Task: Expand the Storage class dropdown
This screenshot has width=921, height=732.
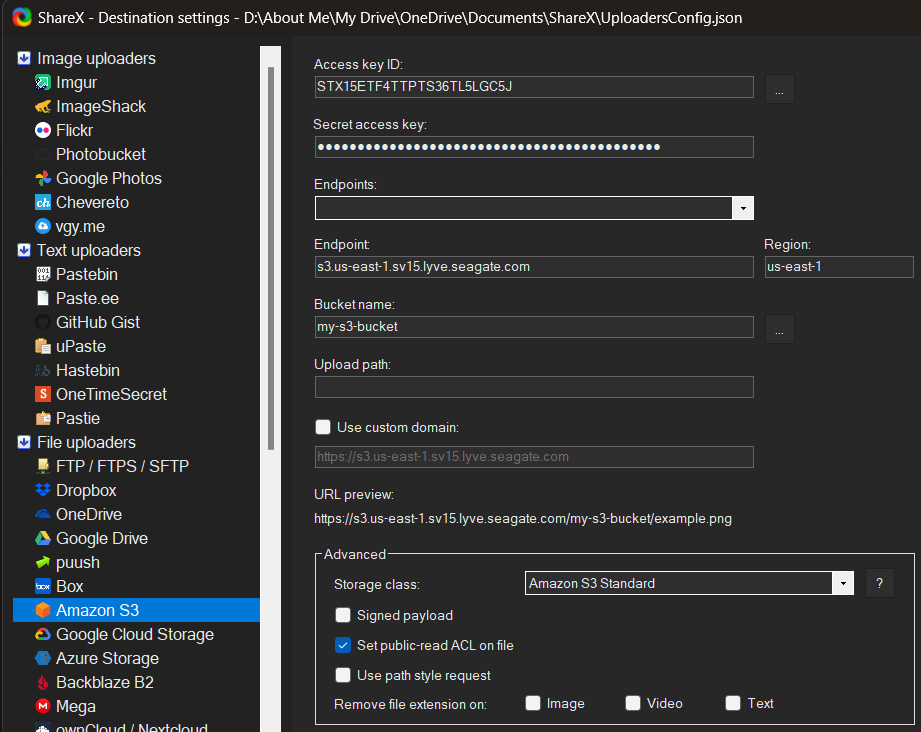Action: pyautogui.click(x=843, y=584)
